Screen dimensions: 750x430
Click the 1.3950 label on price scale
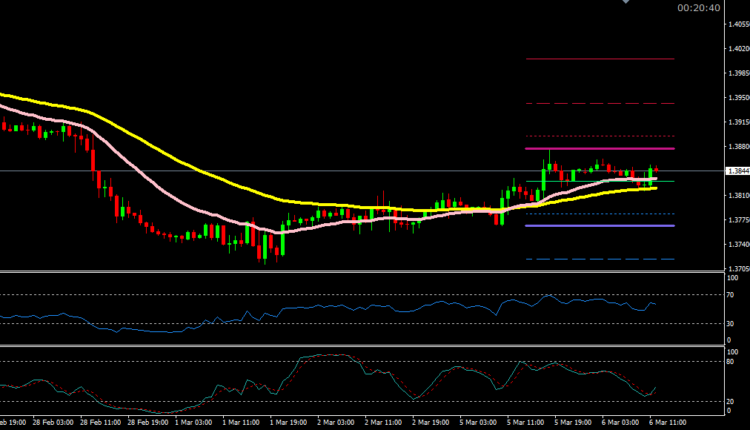tap(735, 98)
